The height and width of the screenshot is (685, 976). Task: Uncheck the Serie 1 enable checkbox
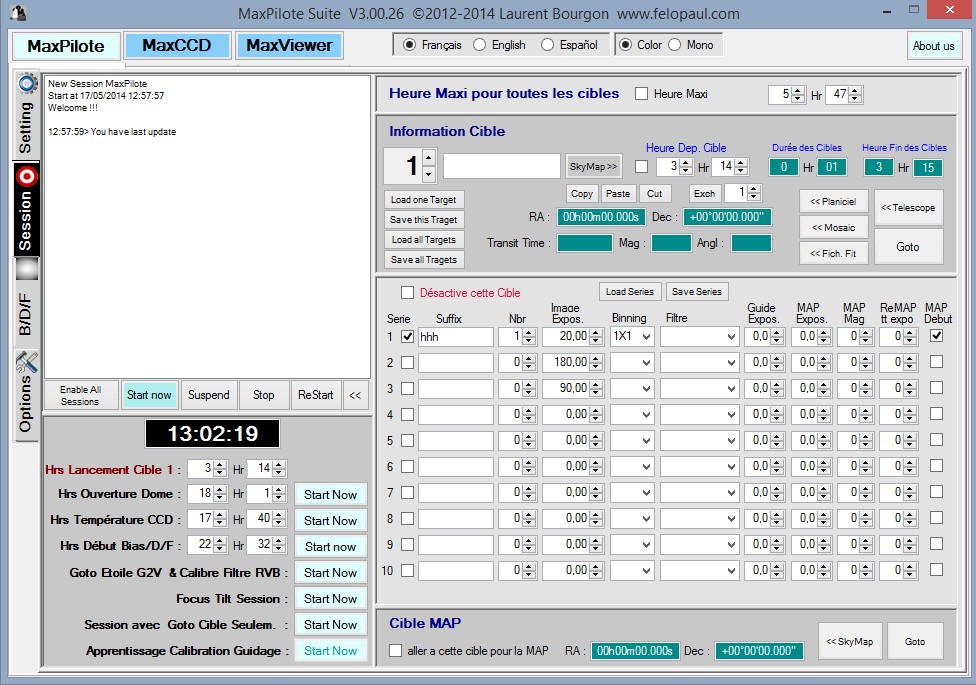[407, 337]
